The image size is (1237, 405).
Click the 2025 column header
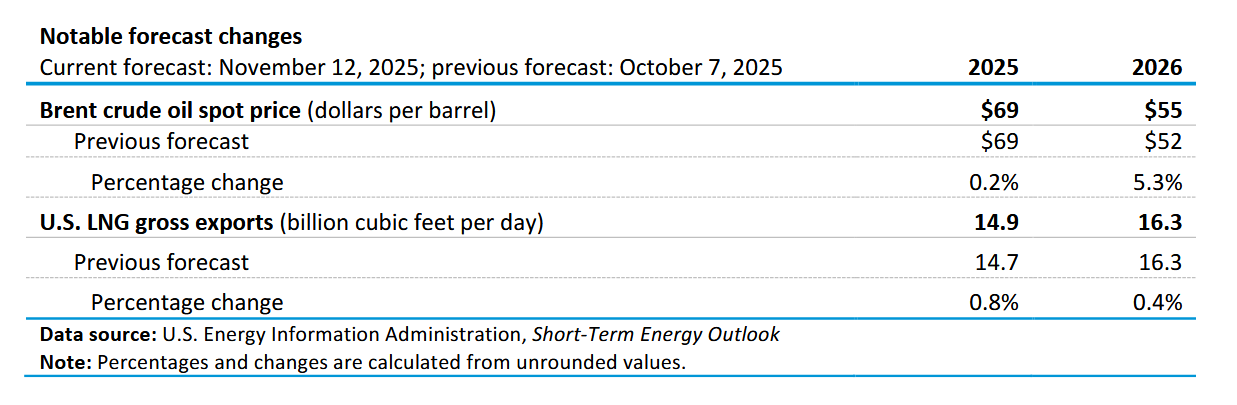click(x=993, y=68)
